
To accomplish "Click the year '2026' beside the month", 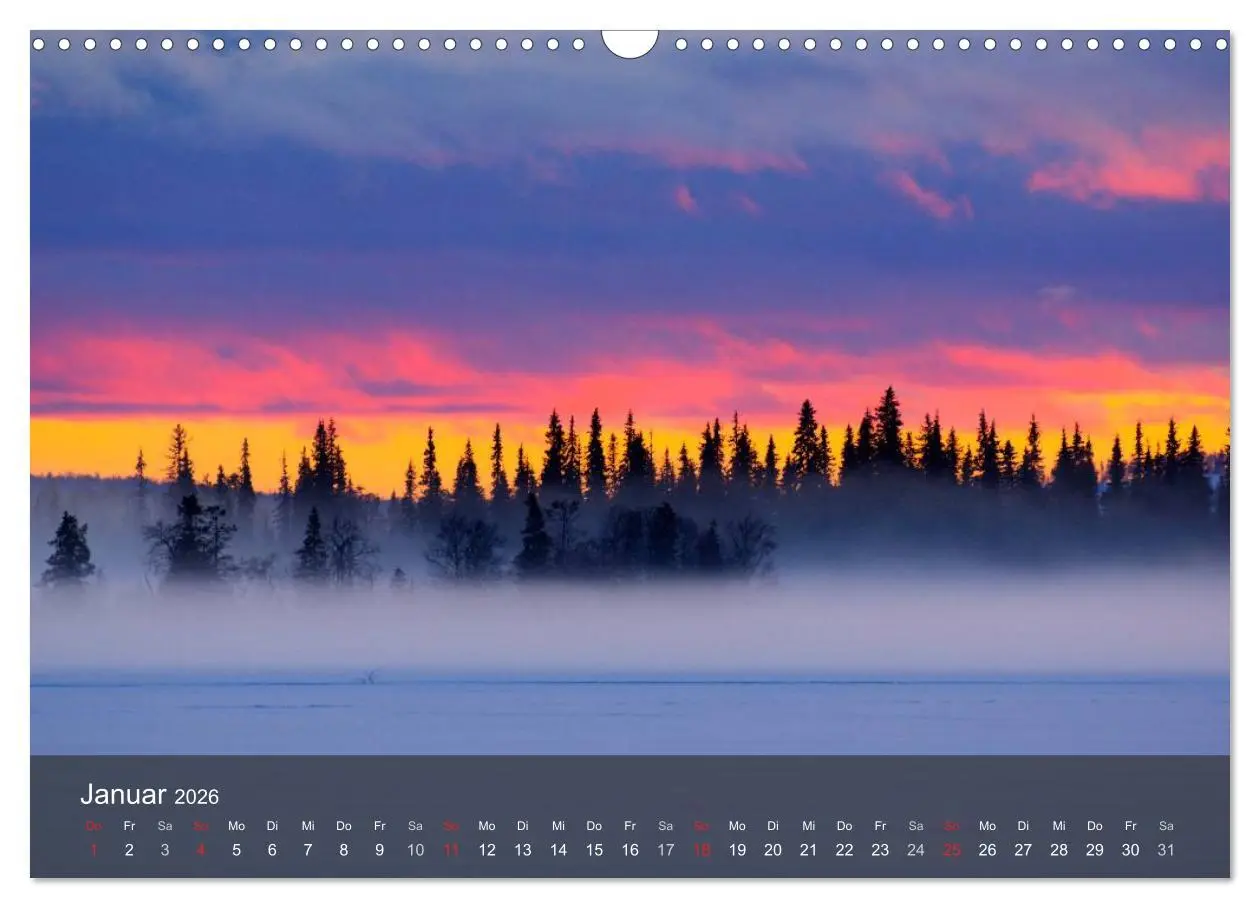I will click(196, 797).
